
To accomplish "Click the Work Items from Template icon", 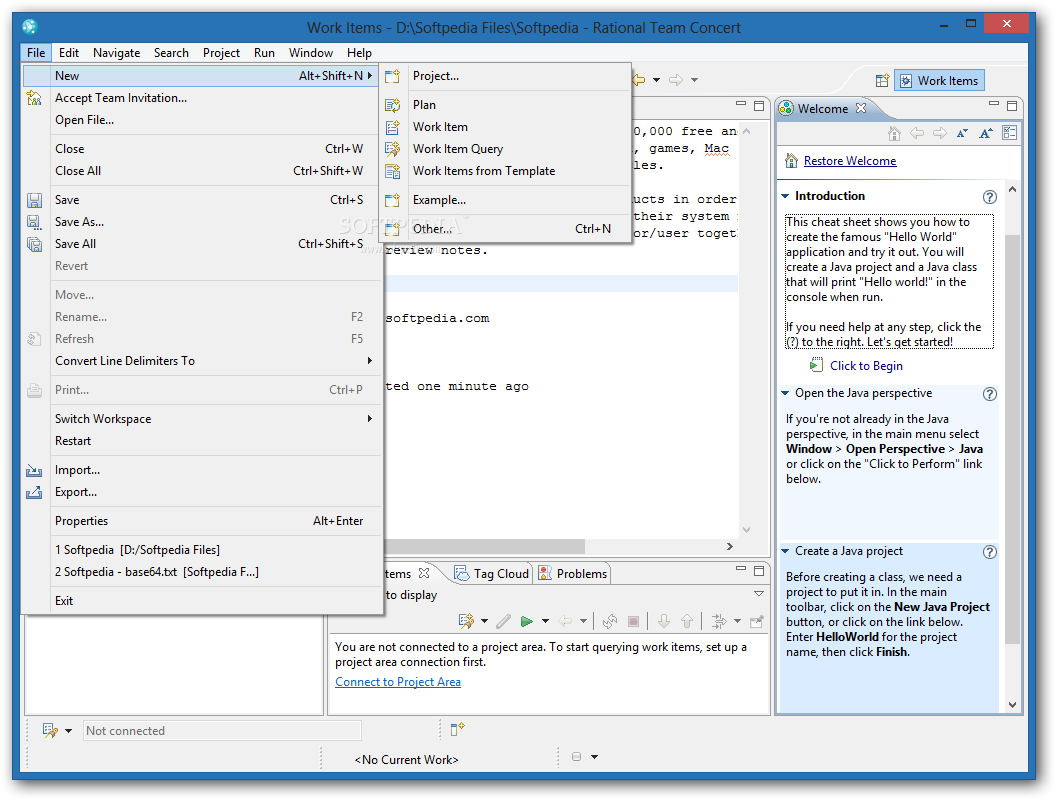I will pyautogui.click(x=393, y=171).
